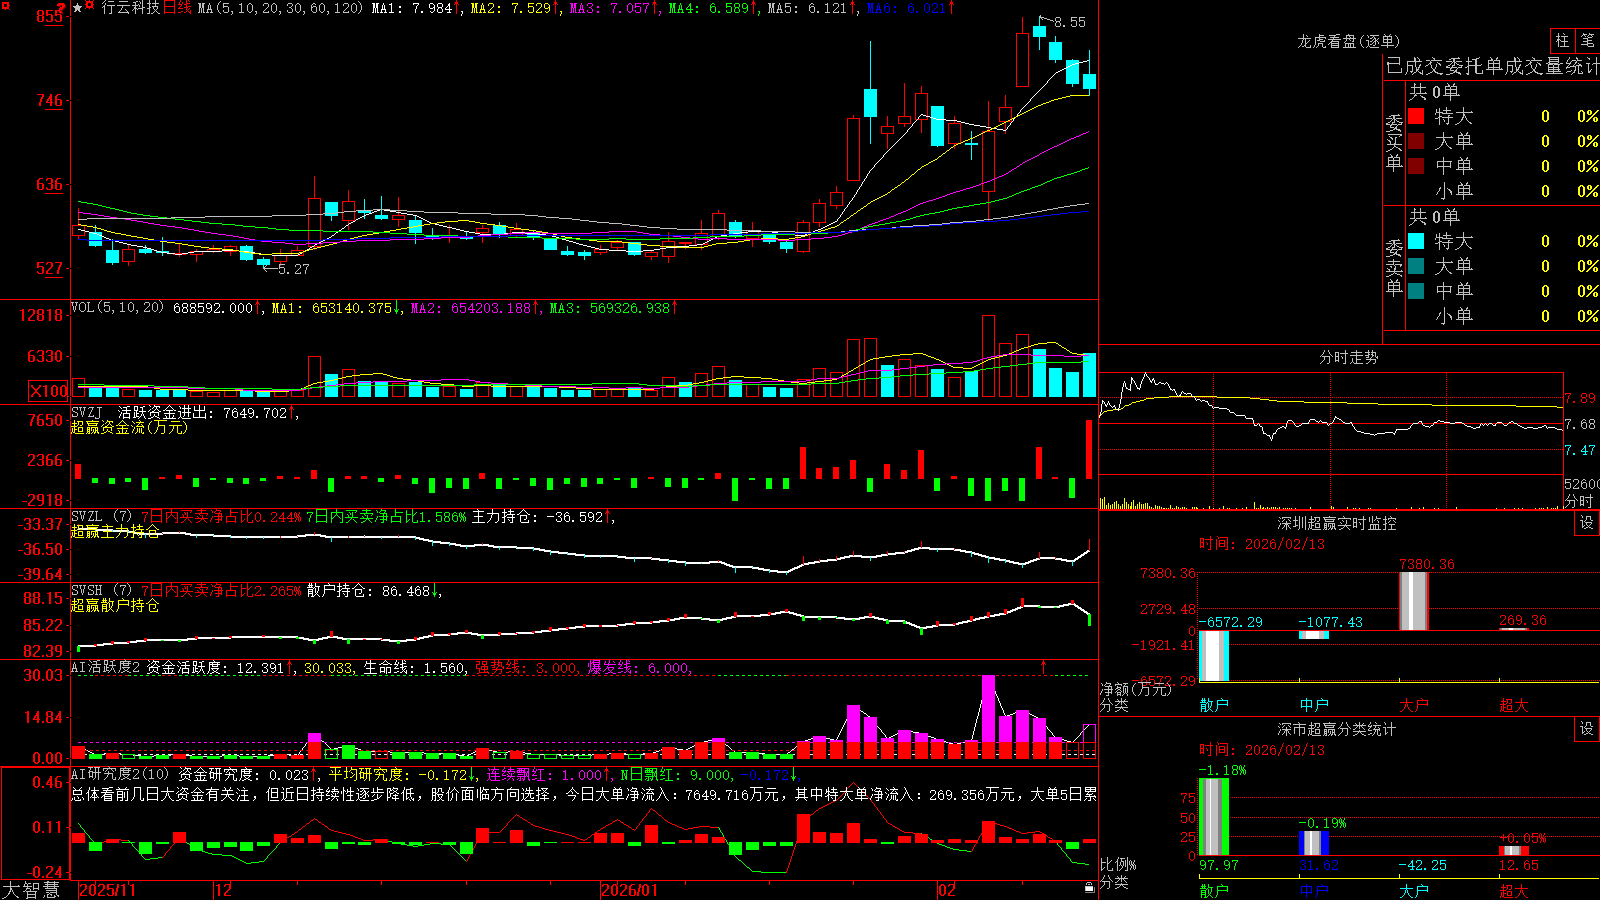Click 超赢主力持仓 label
Viewport: 1600px width, 900px height.
115,531
